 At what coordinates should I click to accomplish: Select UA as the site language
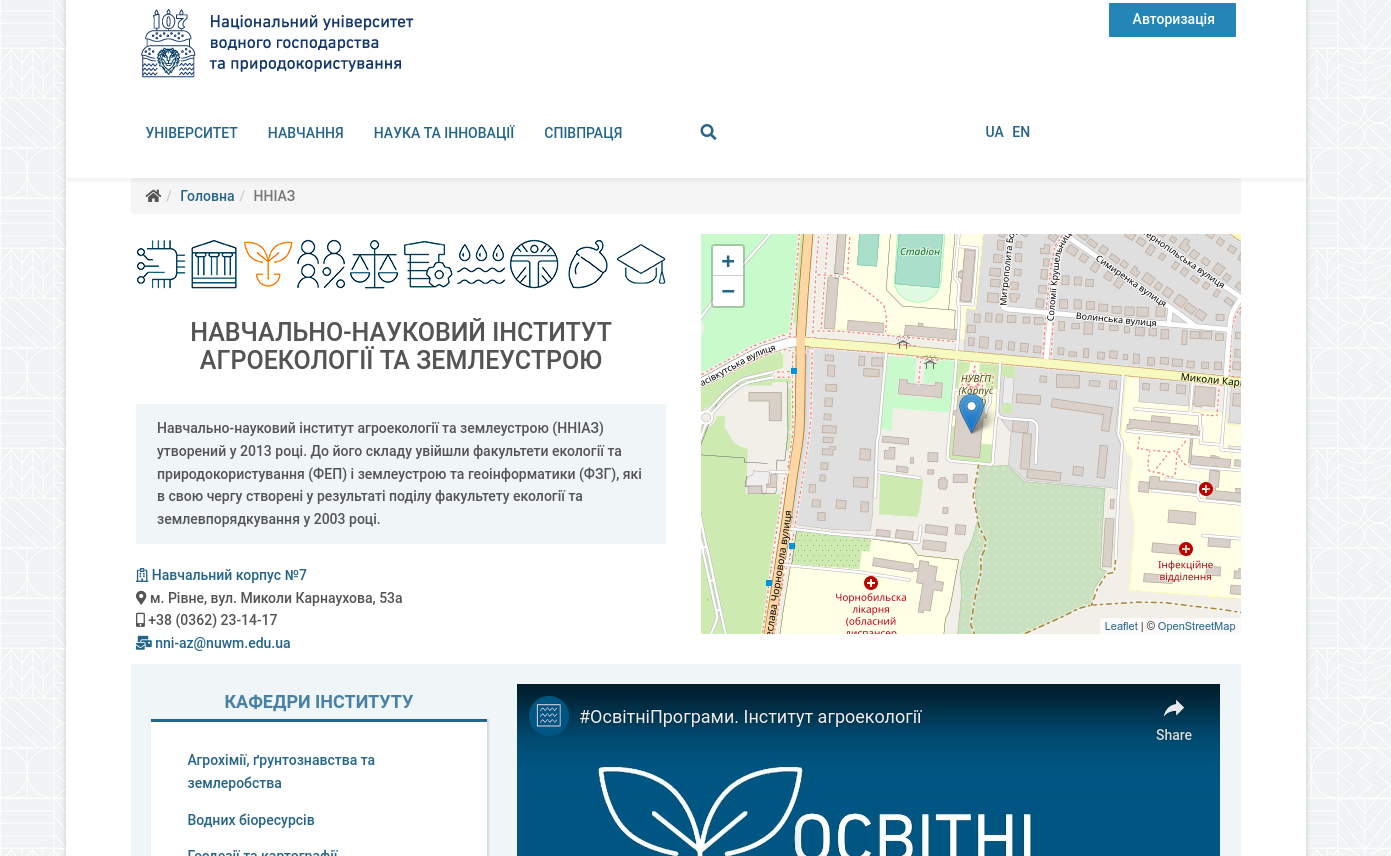(994, 131)
